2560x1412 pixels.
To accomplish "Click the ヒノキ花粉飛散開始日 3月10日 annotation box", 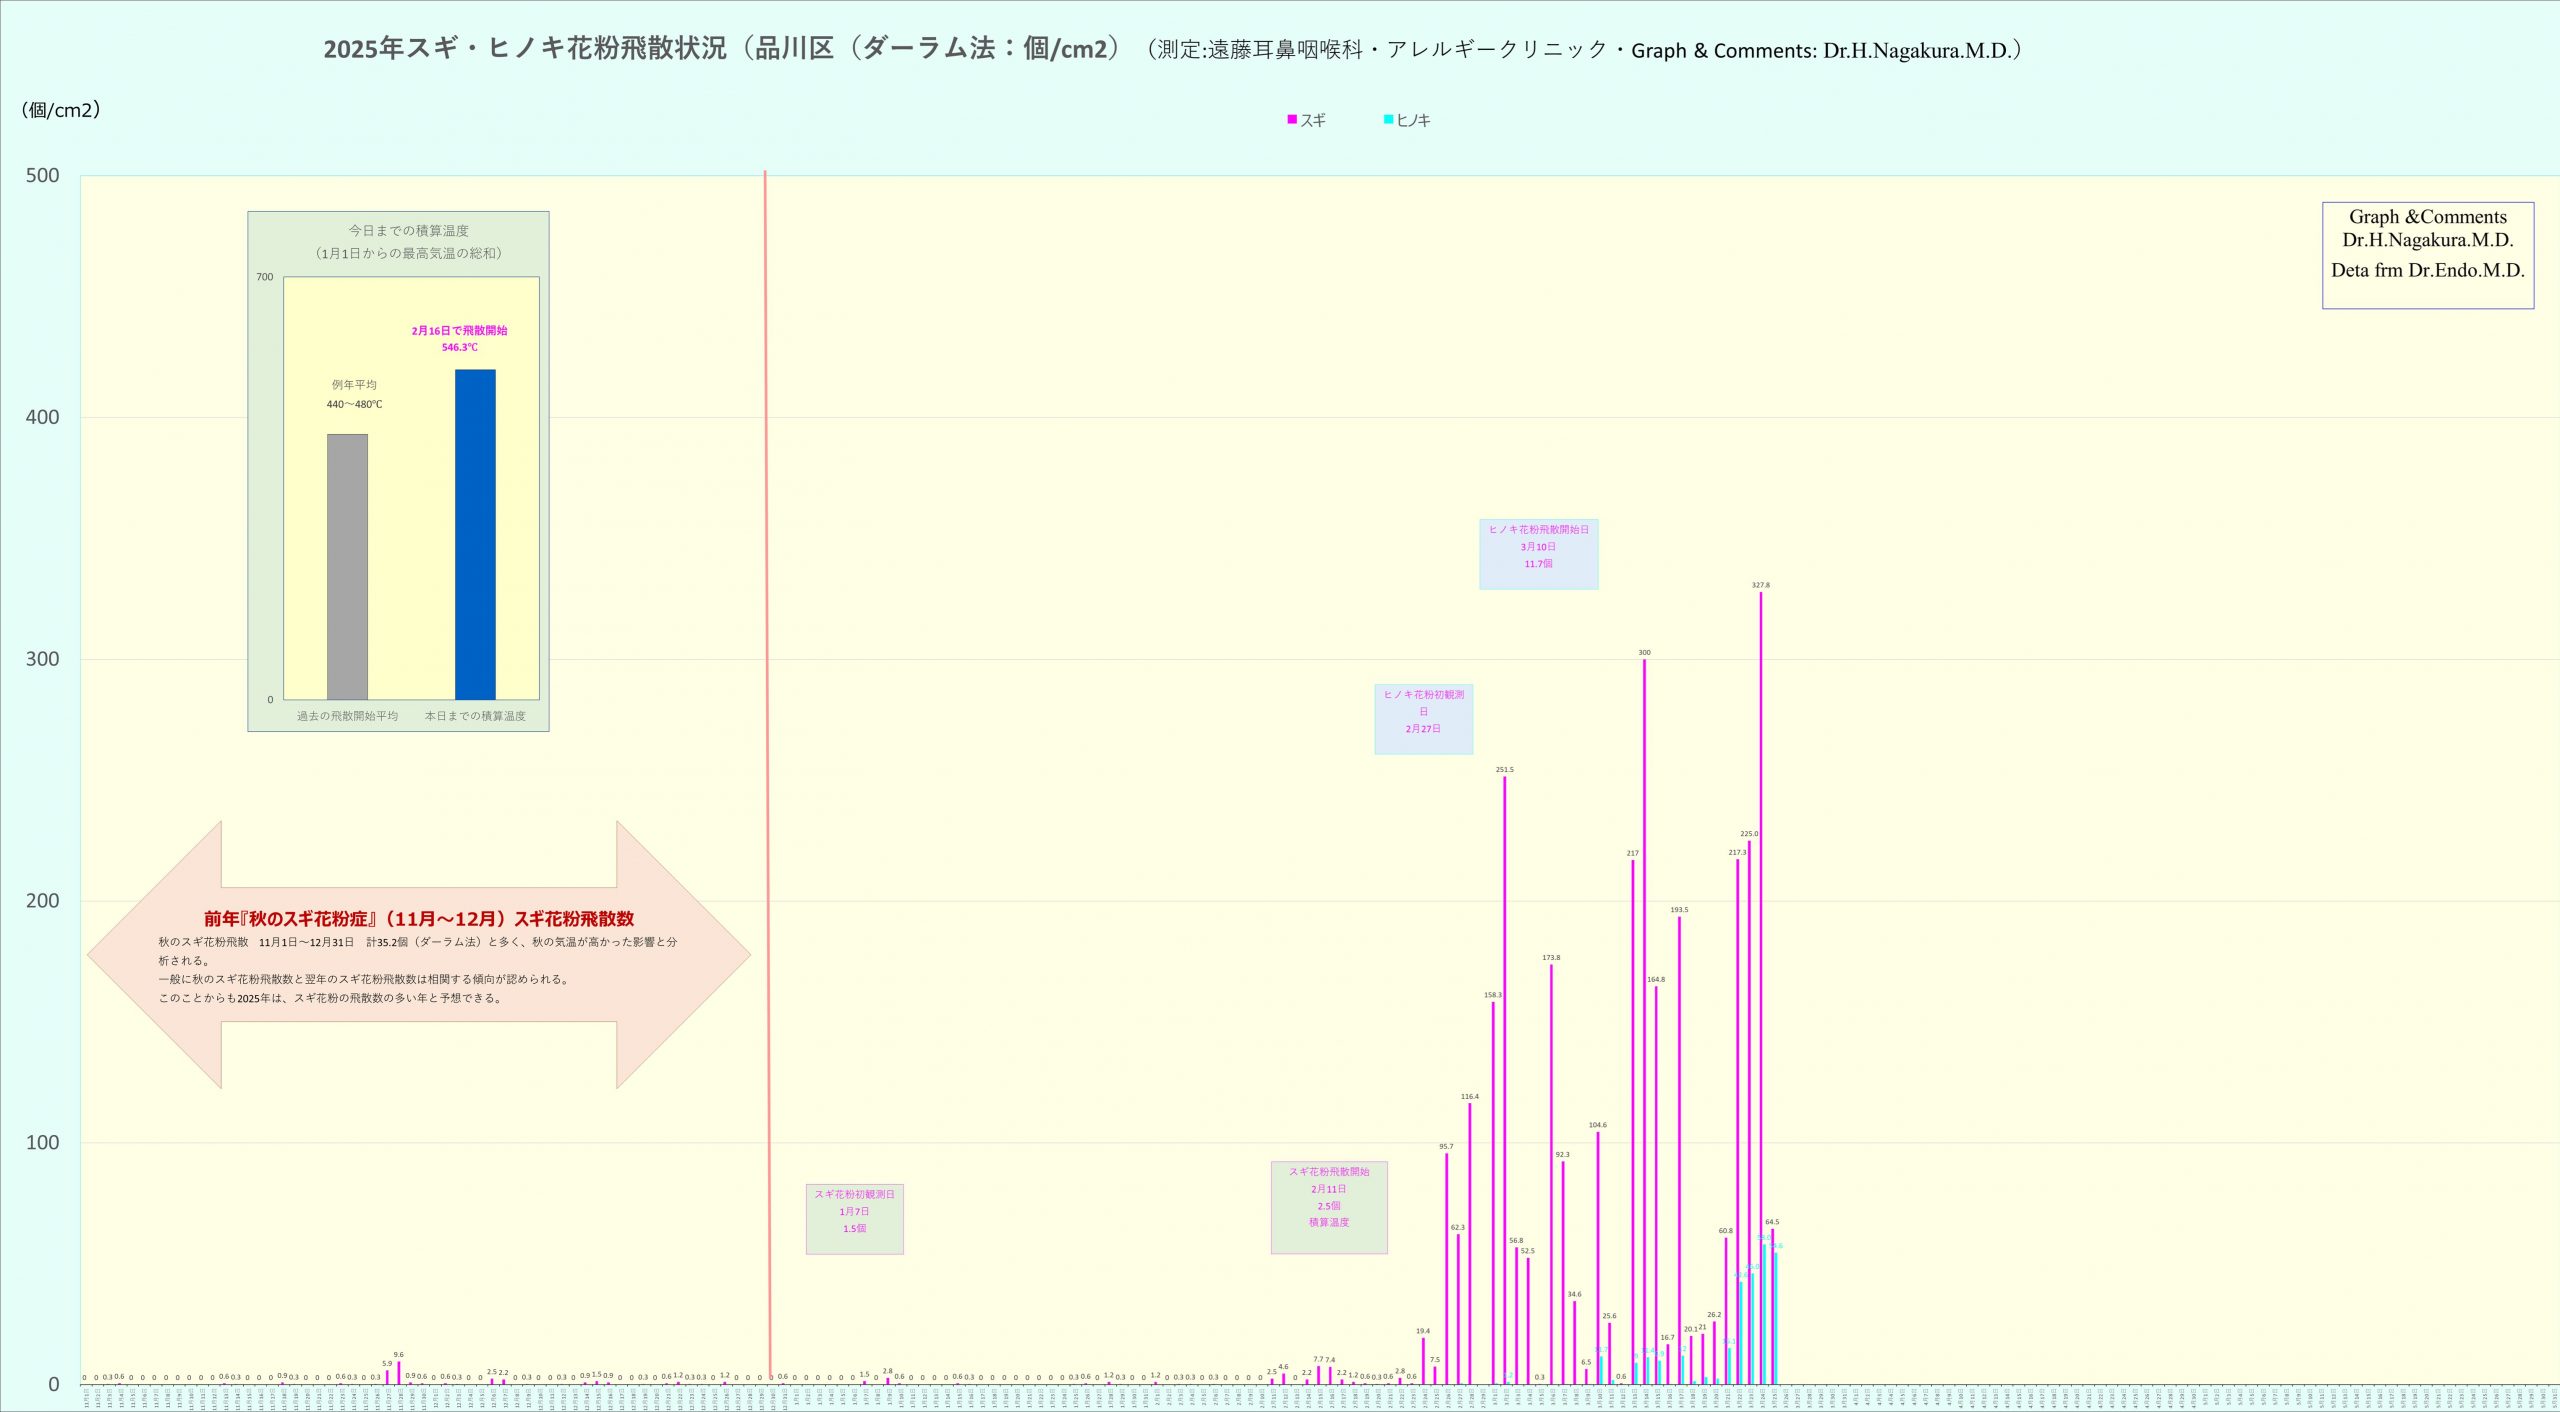I will click(1539, 554).
